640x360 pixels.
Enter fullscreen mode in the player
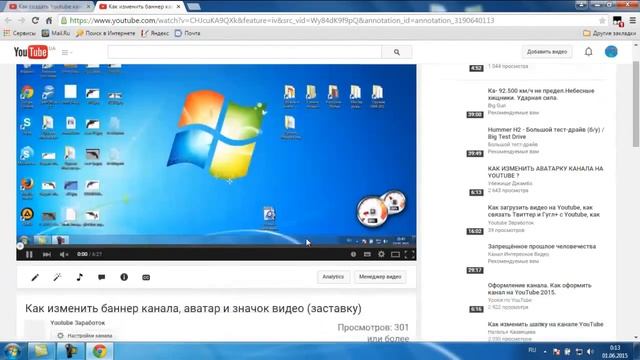tap(409, 254)
